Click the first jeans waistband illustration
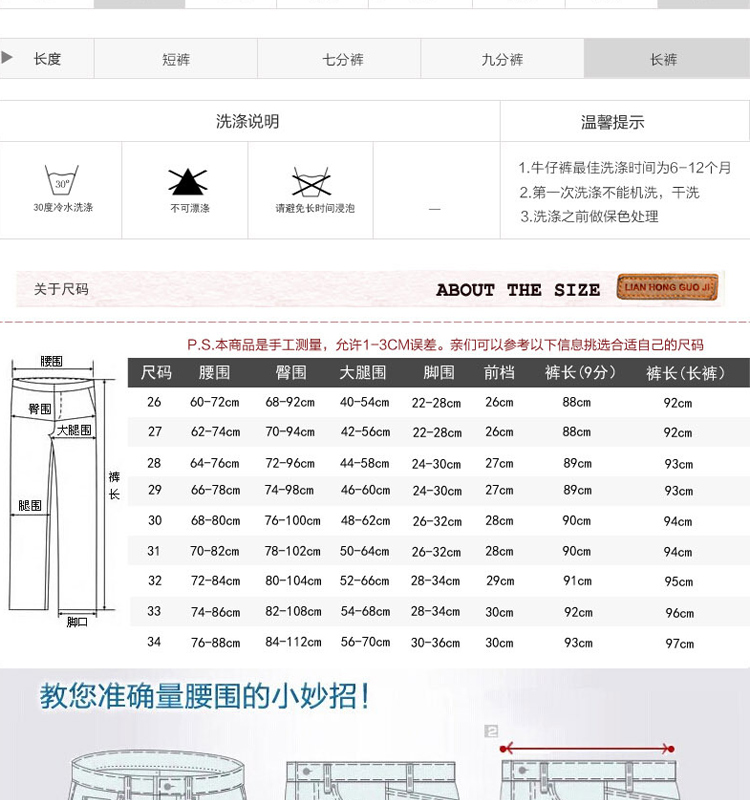The height and width of the screenshot is (800, 750). (x=158, y=774)
